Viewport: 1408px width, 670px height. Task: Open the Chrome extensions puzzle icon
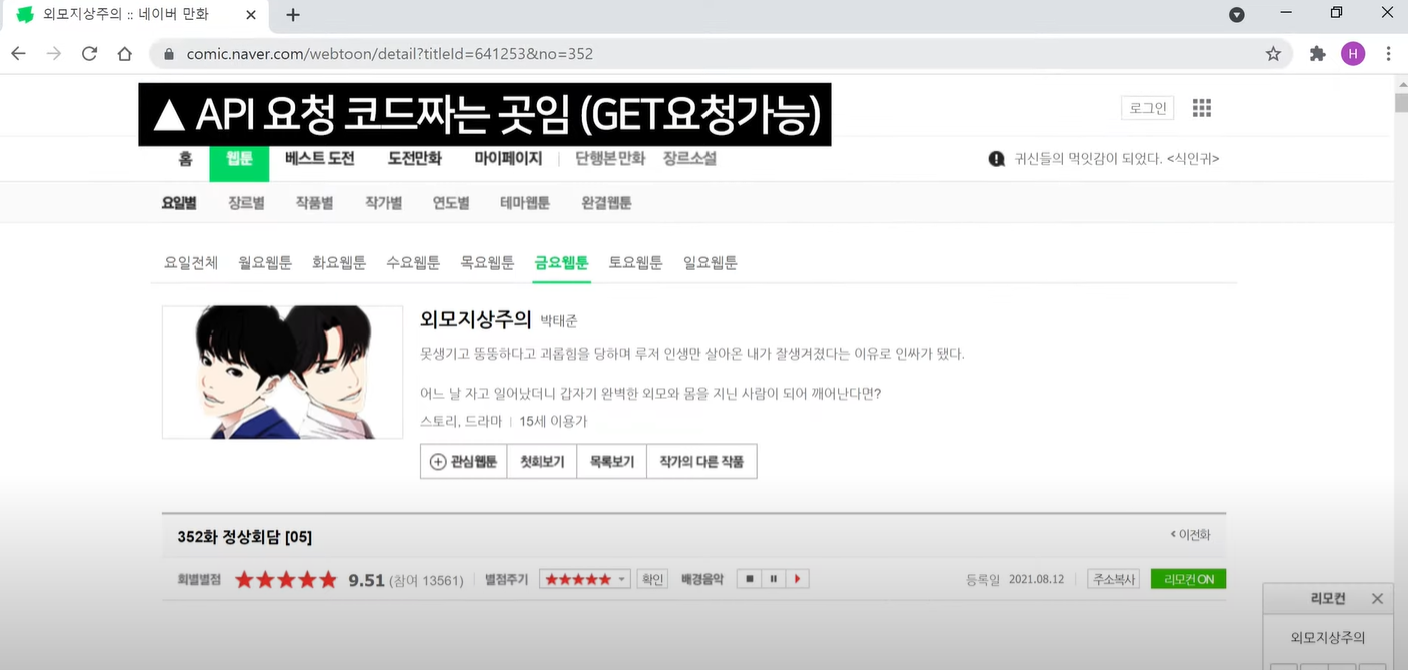pos(1318,54)
